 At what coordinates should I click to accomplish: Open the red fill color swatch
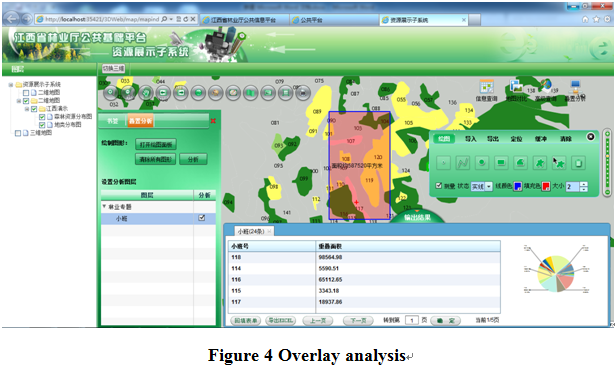coord(546,186)
